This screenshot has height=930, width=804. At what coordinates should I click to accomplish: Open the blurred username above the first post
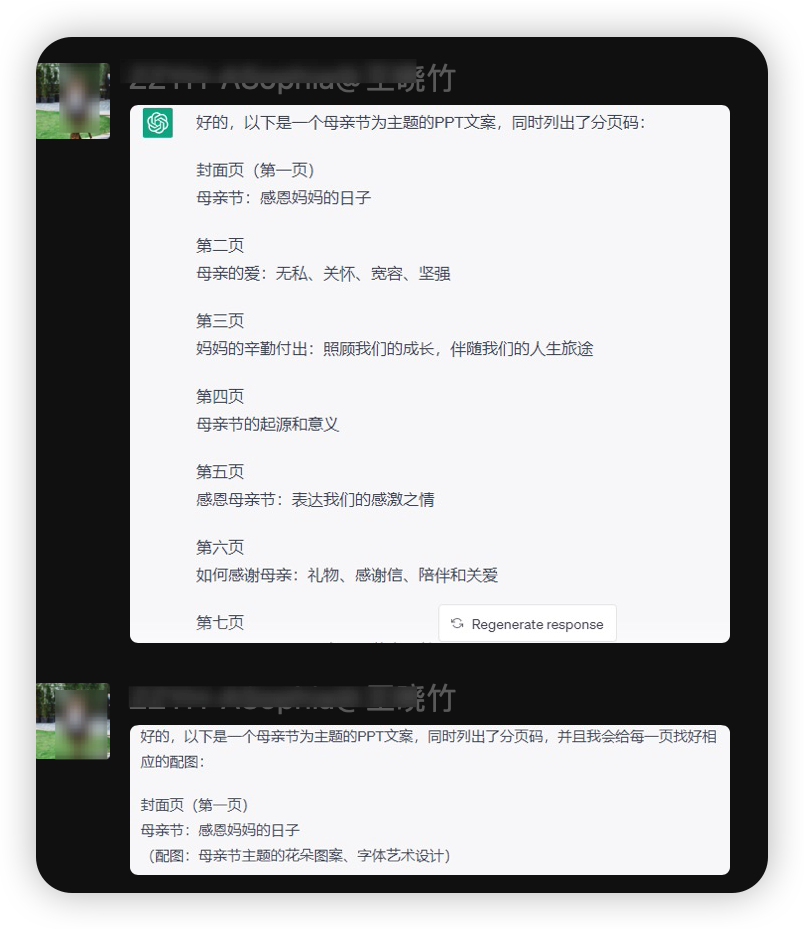pos(292,78)
